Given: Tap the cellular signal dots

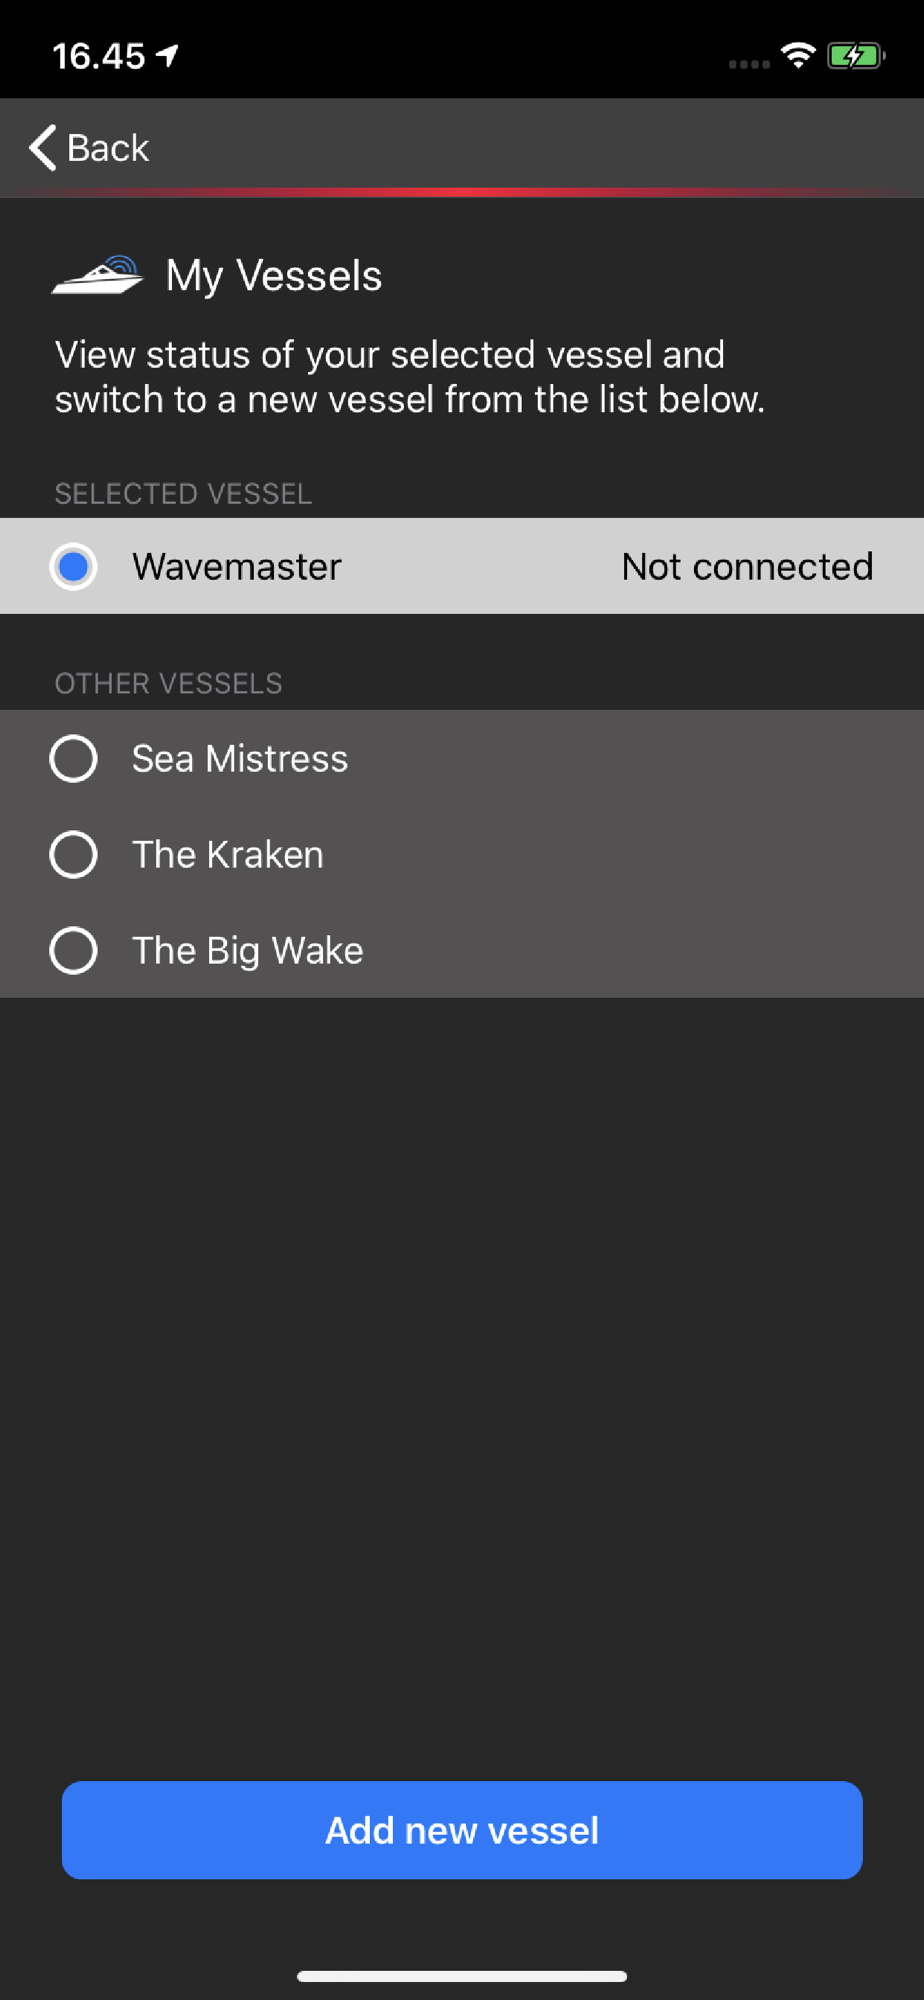Looking at the screenshot, I should pos(749,64).
